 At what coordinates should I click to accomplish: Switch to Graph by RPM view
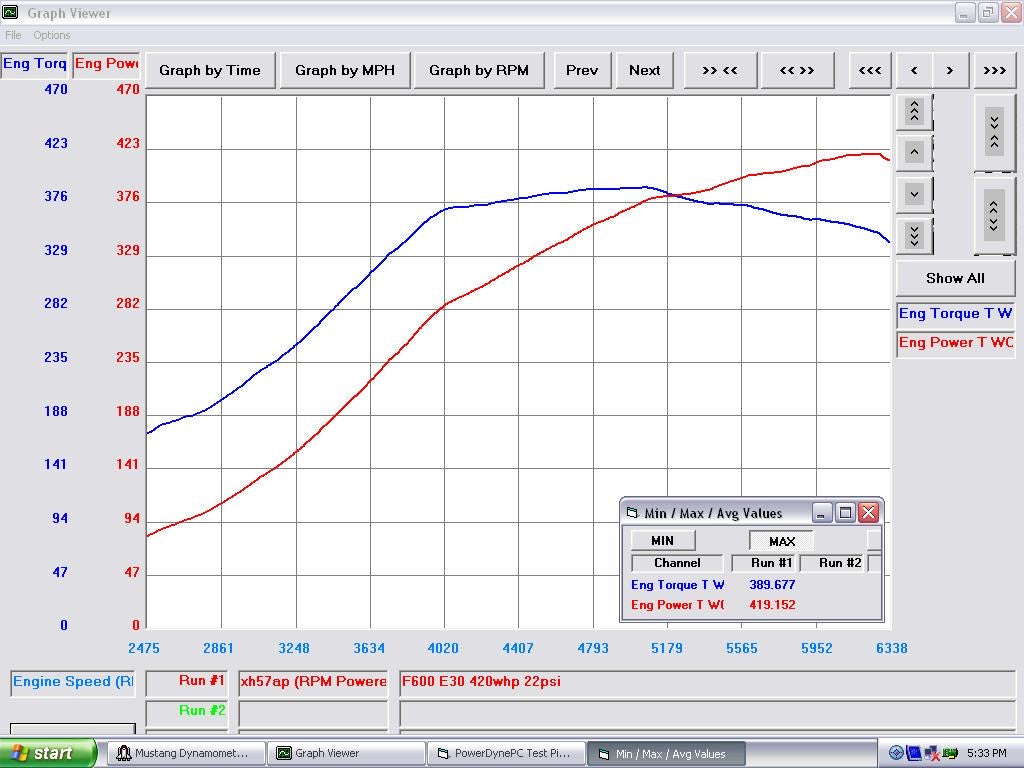[479, 70]
